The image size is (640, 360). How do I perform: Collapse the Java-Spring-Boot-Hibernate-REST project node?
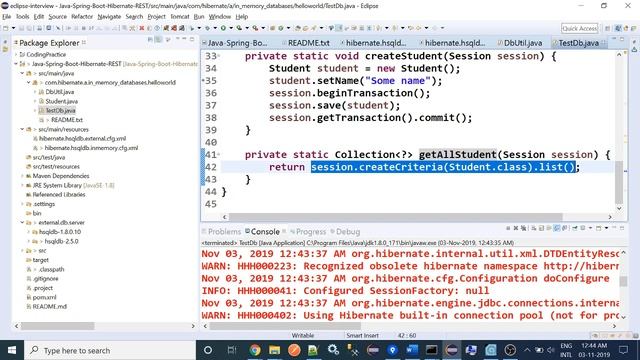click(x=16, y=64)
